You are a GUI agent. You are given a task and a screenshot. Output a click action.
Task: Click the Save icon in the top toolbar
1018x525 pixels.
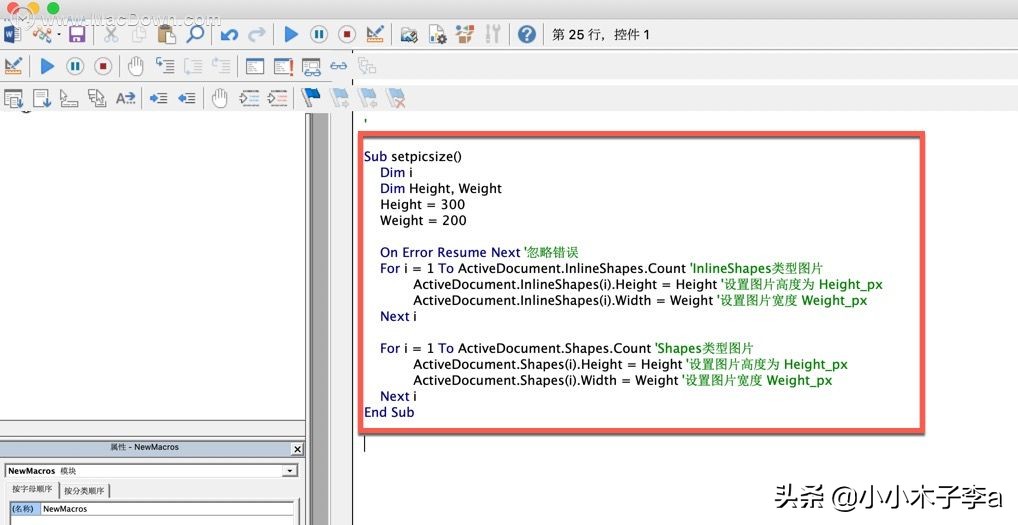[77, 35]
